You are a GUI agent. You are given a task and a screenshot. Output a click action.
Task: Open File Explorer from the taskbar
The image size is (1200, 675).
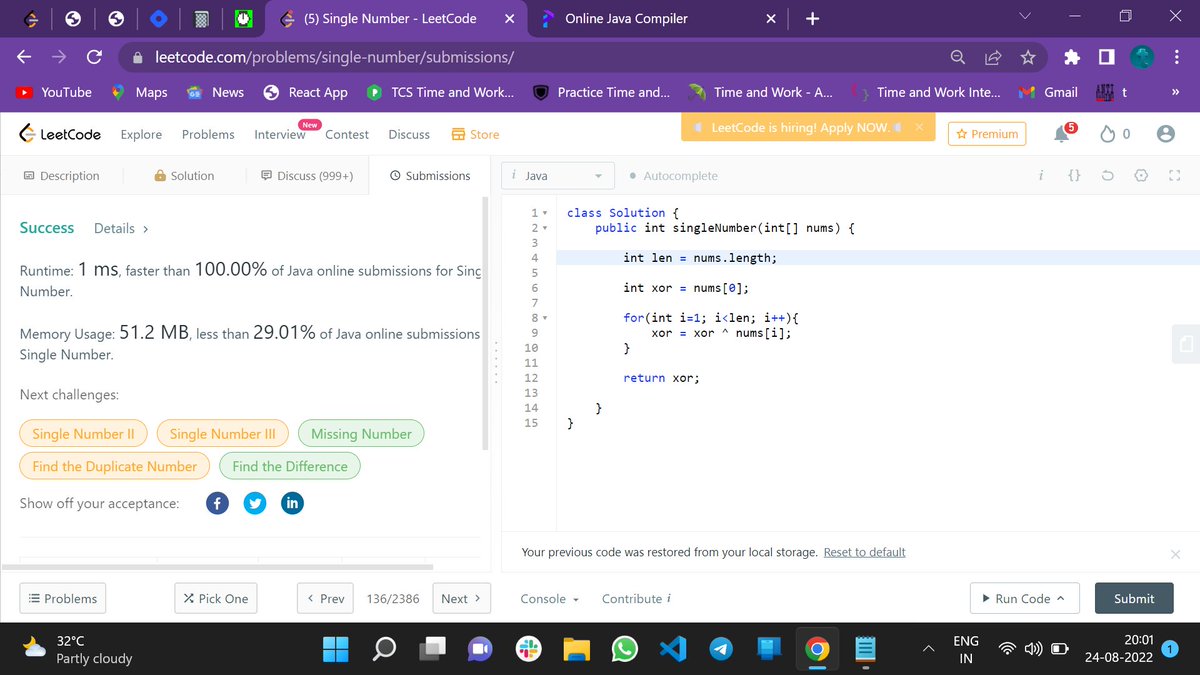[577, 650]
